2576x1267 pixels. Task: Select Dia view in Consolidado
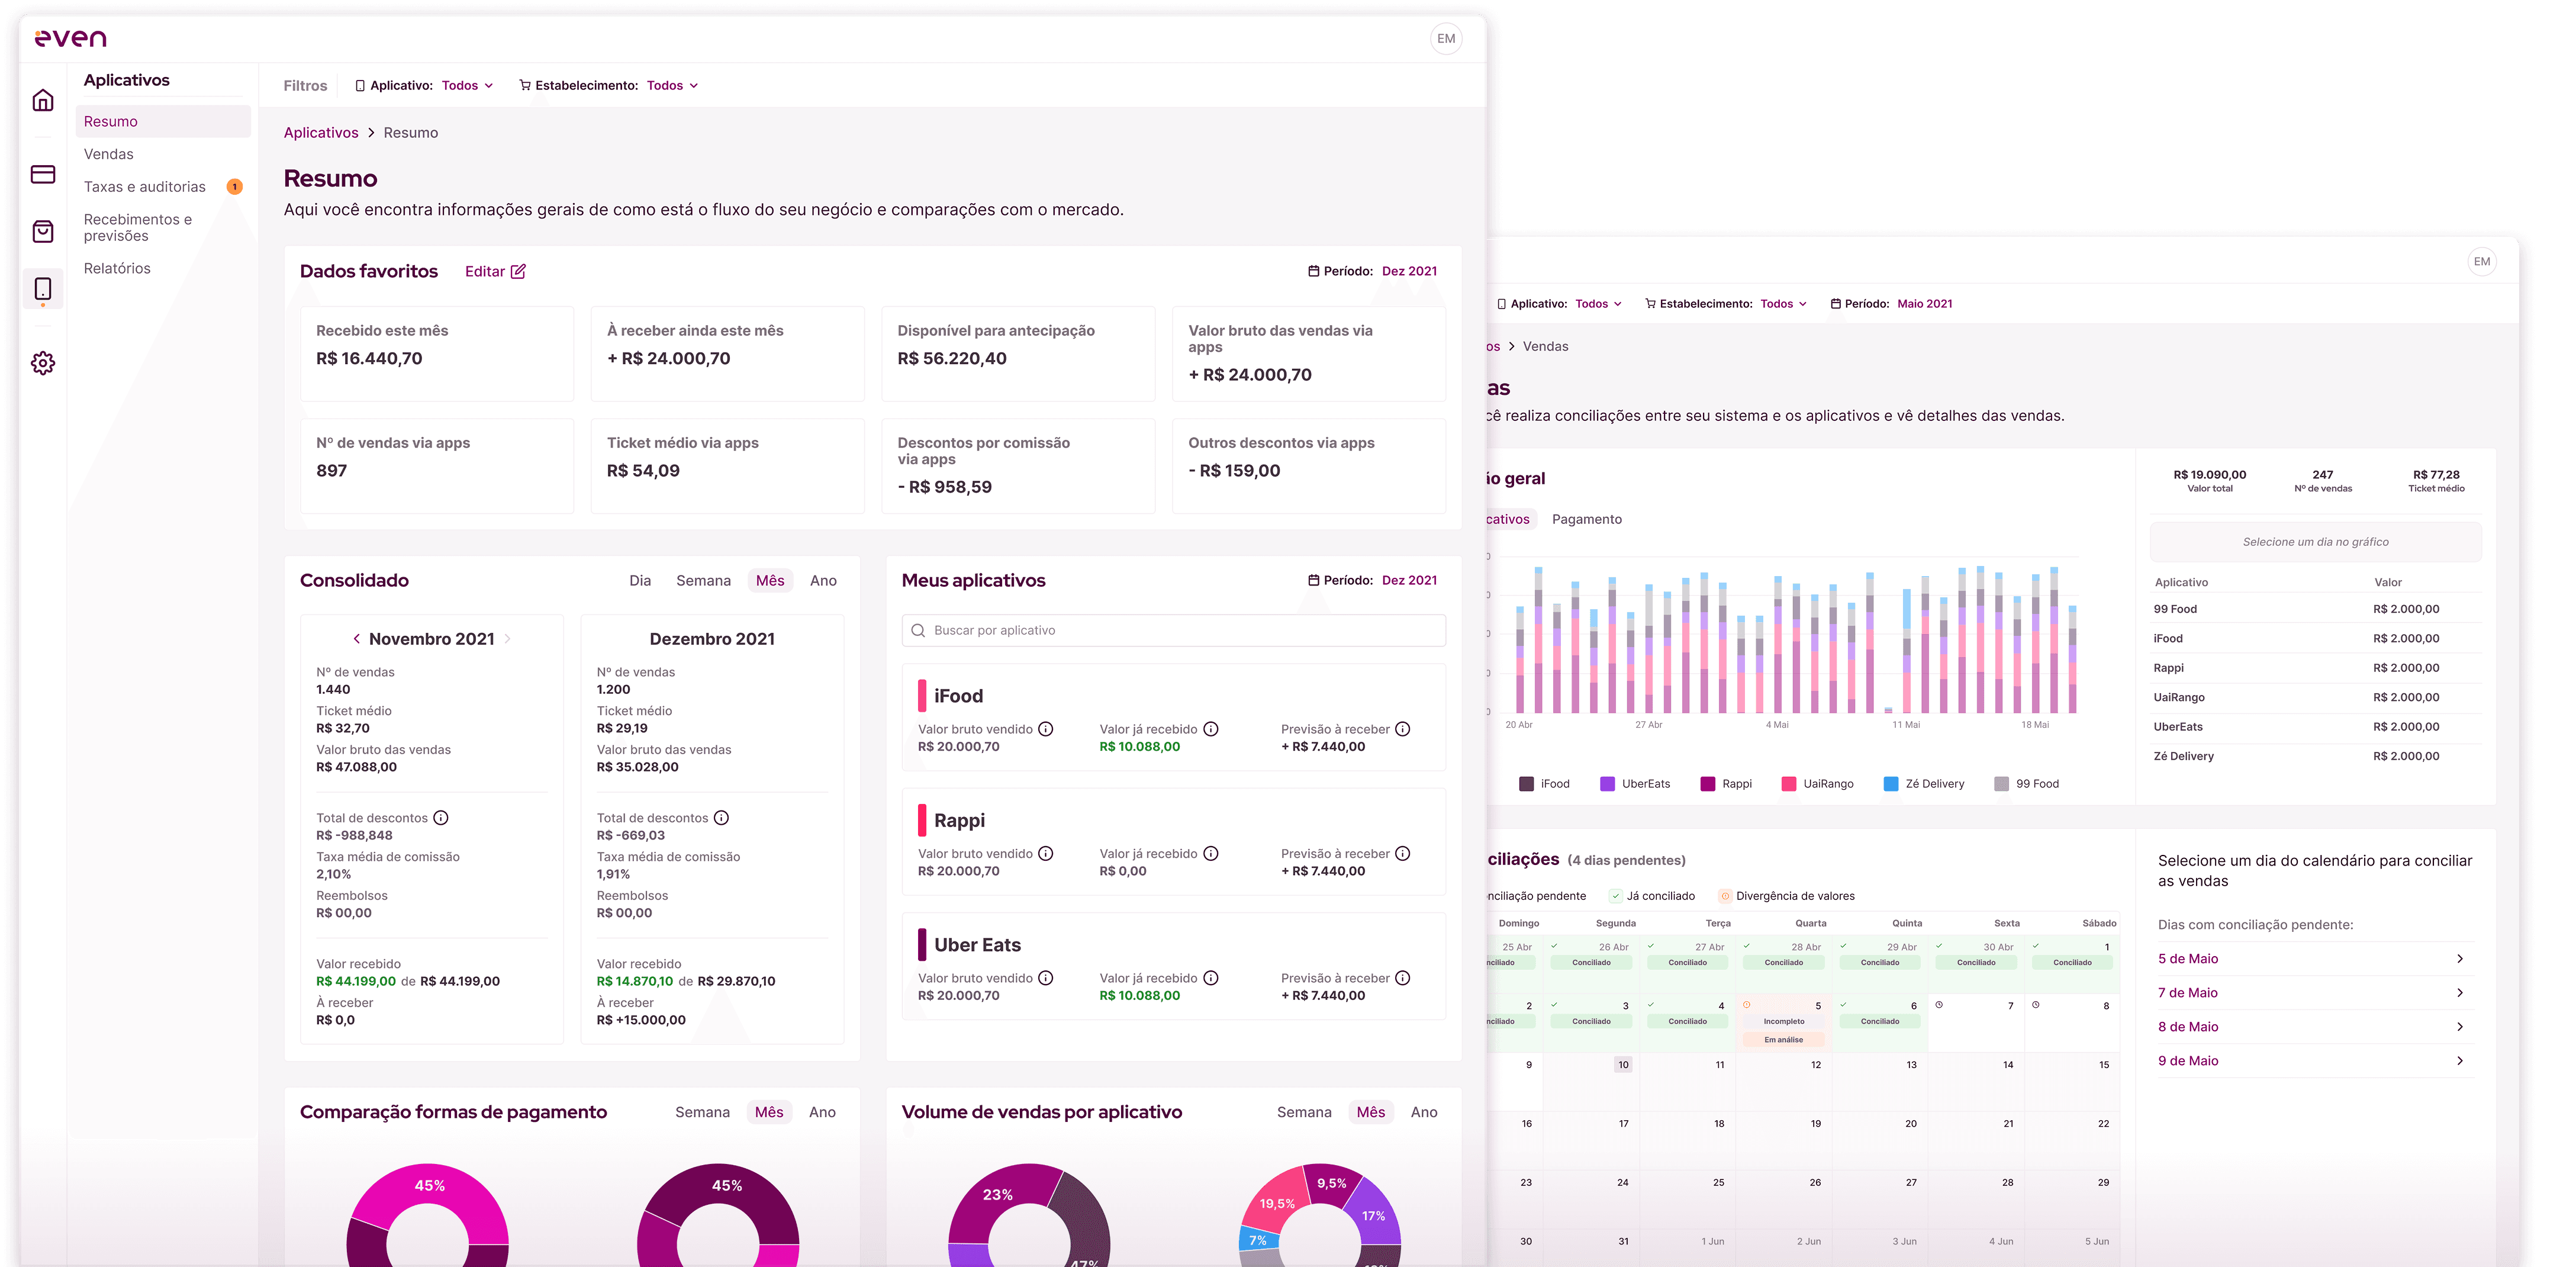(640, 581)
